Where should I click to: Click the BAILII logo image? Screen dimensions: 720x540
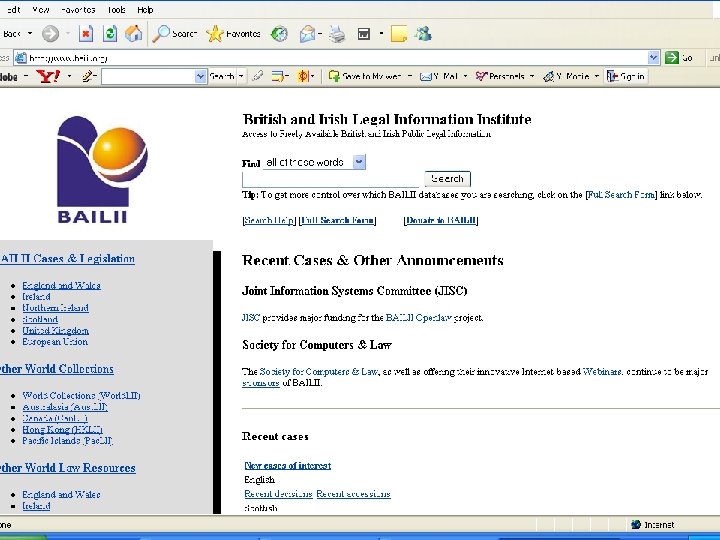(x=102, y=169)
